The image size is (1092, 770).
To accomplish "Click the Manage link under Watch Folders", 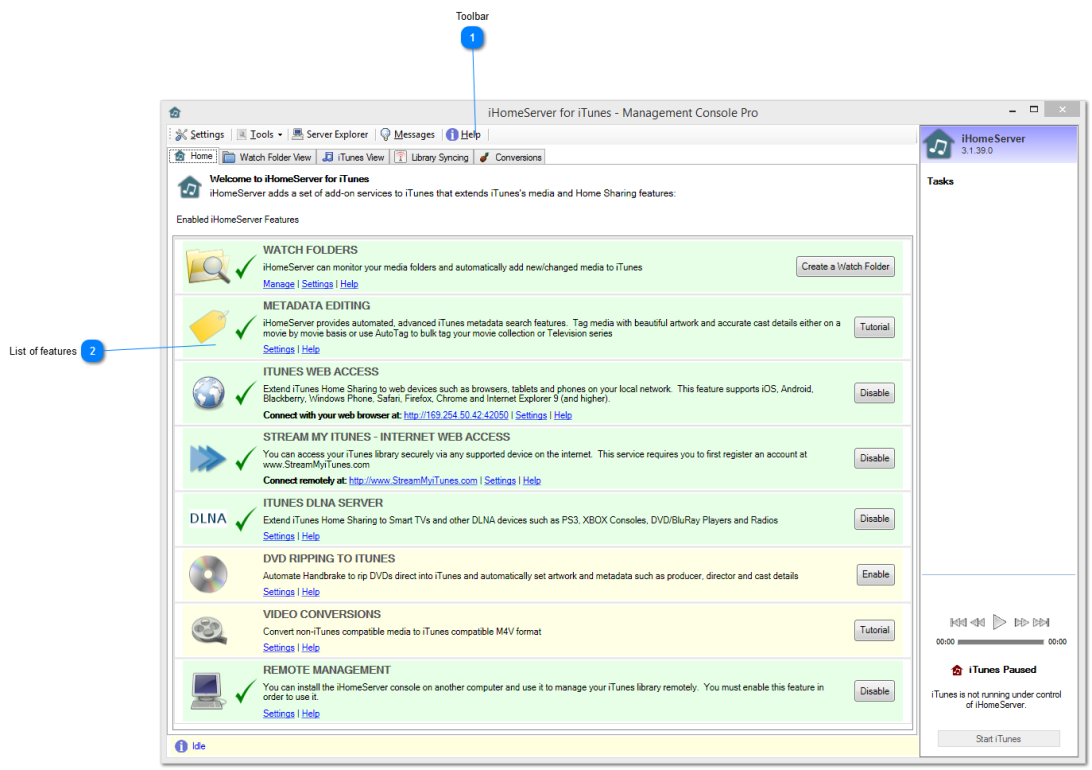I will click(279, 284).
